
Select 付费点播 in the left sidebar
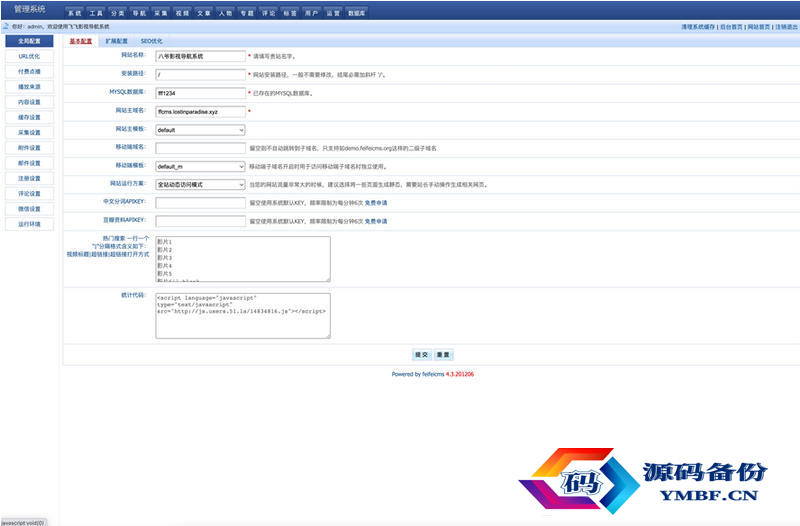29,71
